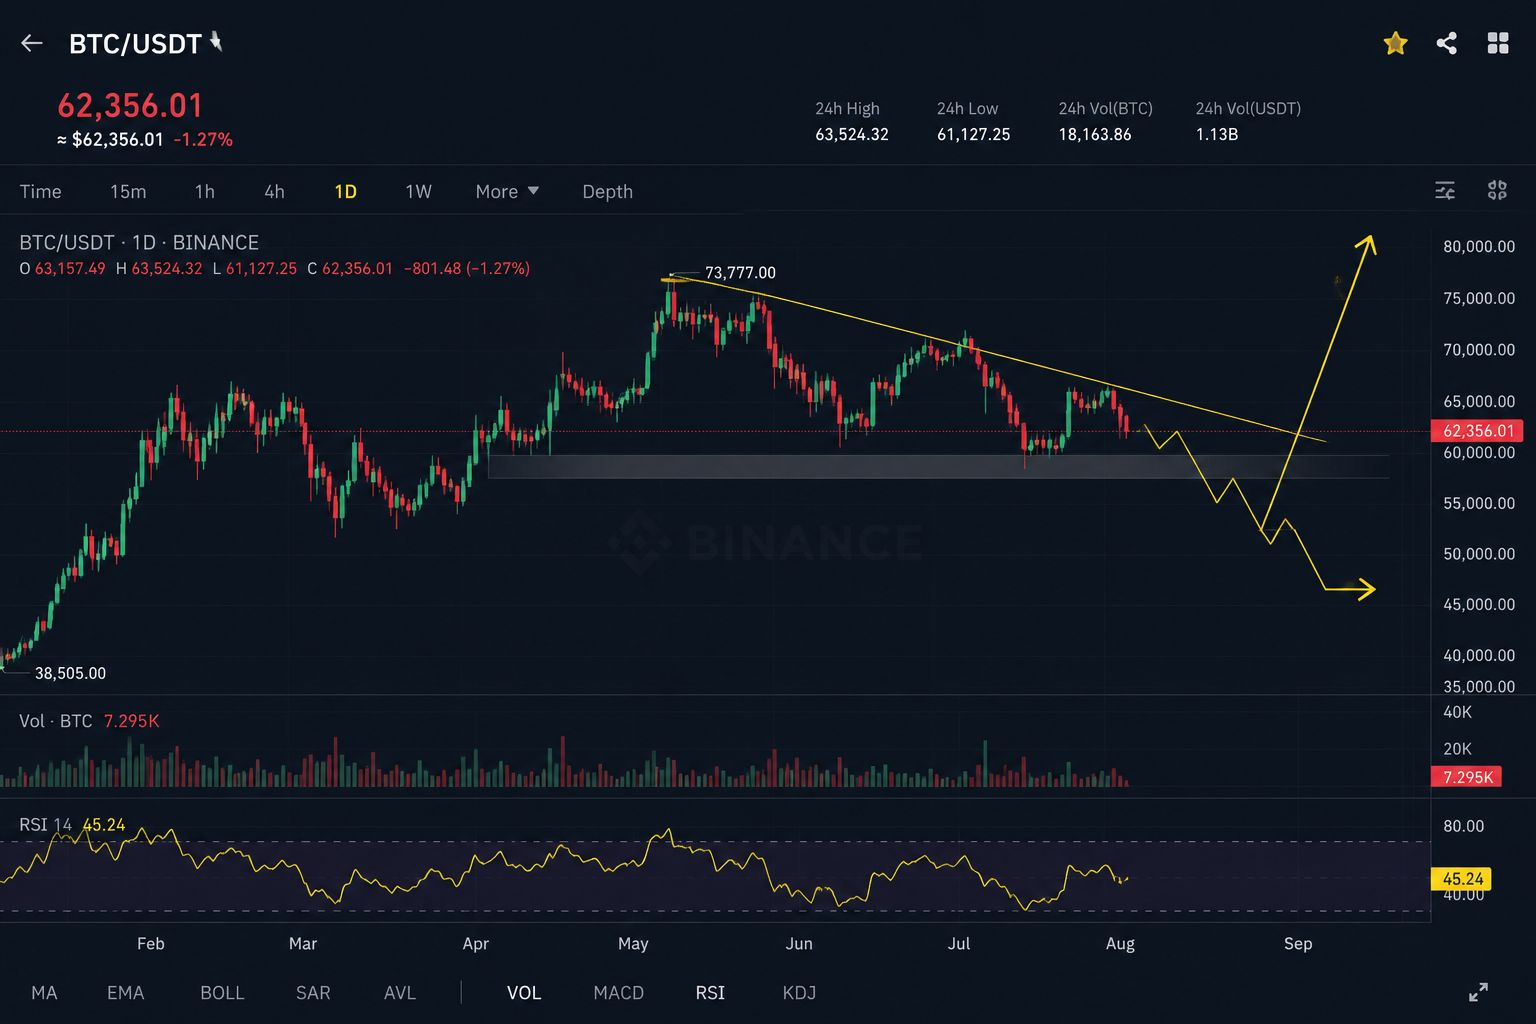Toggle the RSI sub-indicator

tap(710, 993)
